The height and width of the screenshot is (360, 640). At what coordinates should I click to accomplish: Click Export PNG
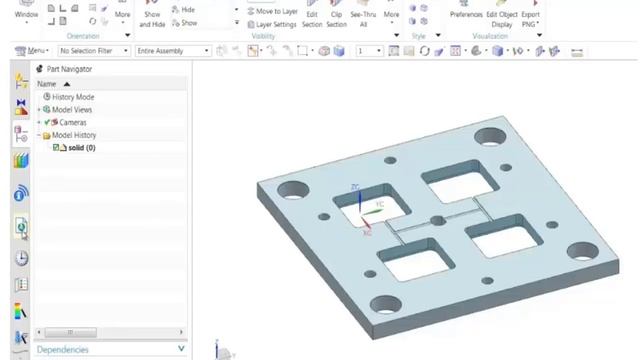[x=530, y=15]
